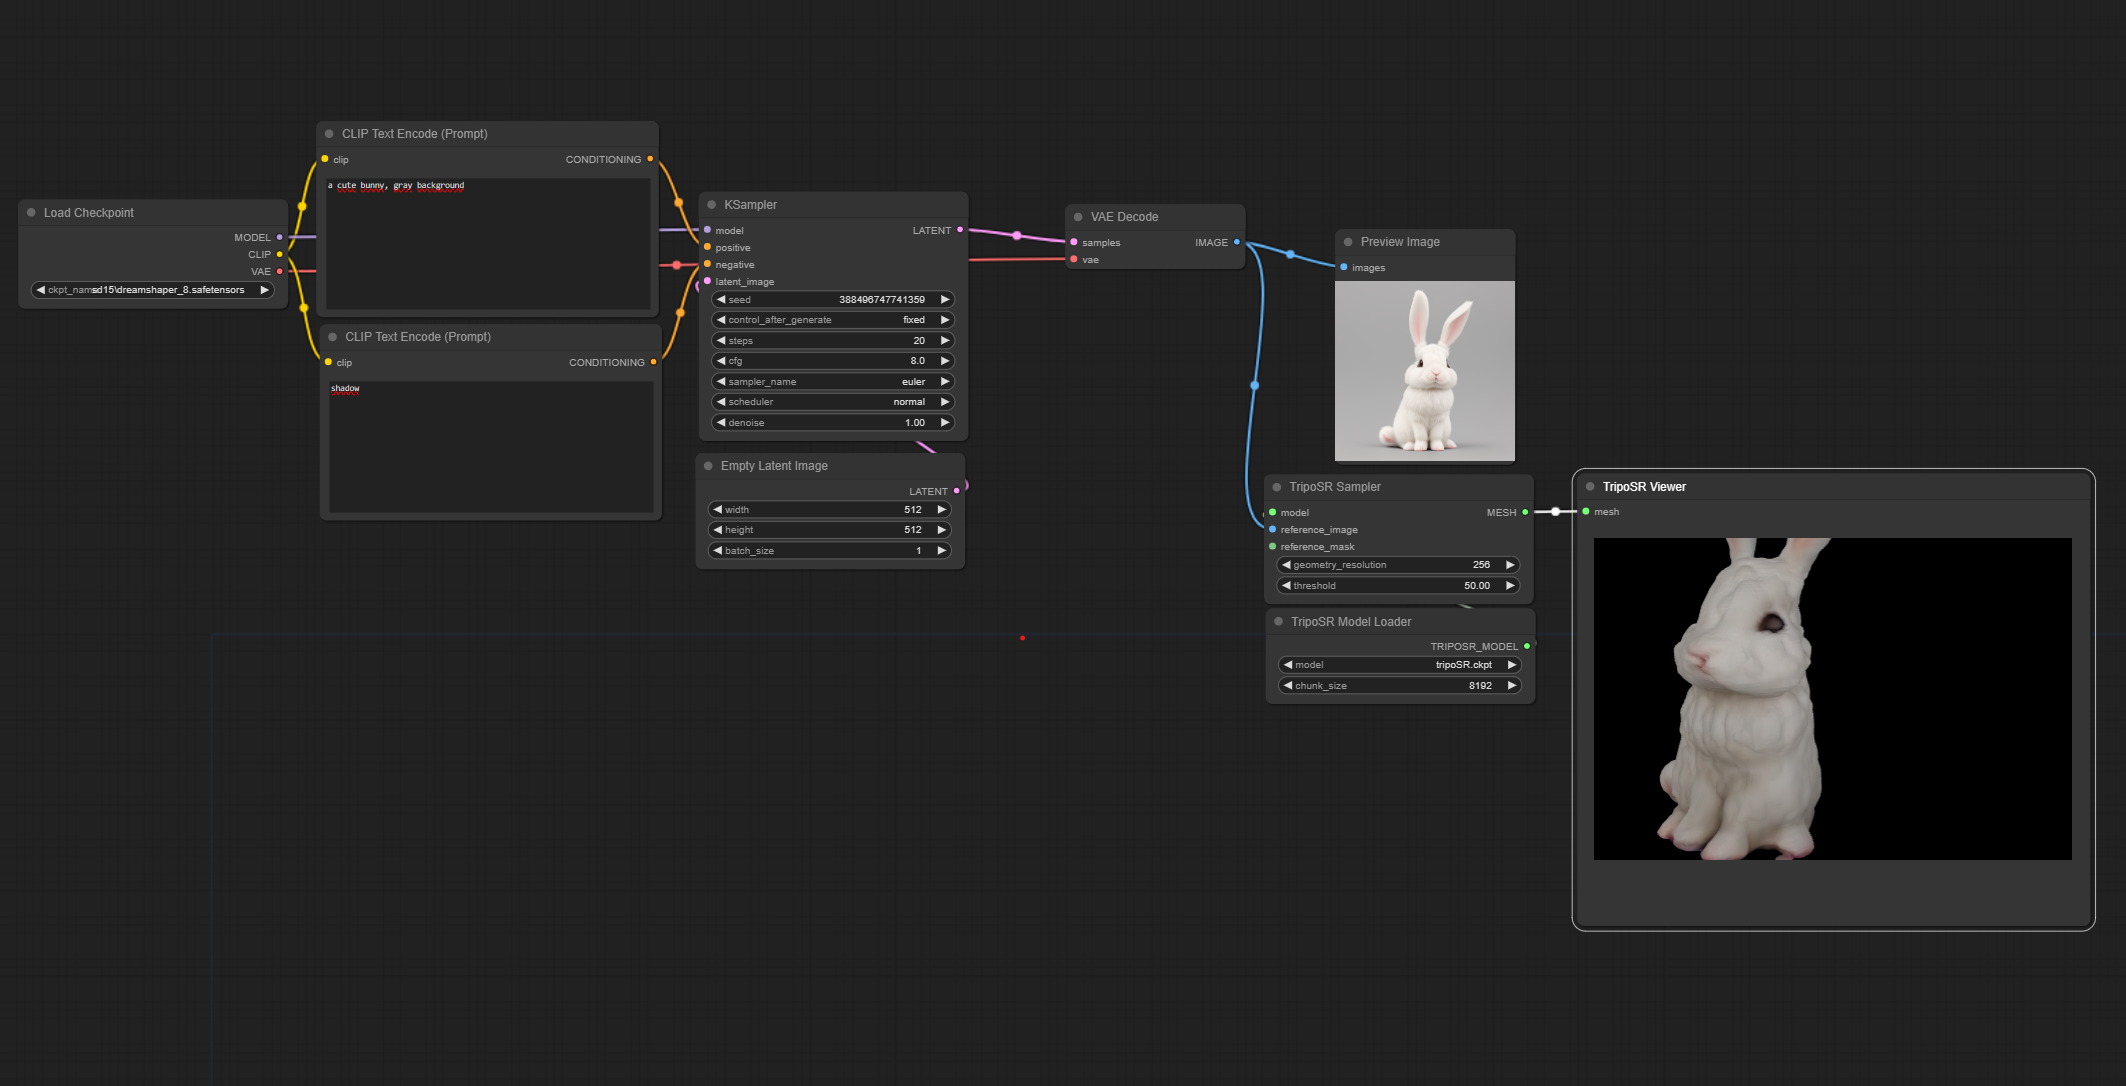Click the LATENT output socket of KSampler
The image size is (2126, 1086).
(x=960, y=230)
